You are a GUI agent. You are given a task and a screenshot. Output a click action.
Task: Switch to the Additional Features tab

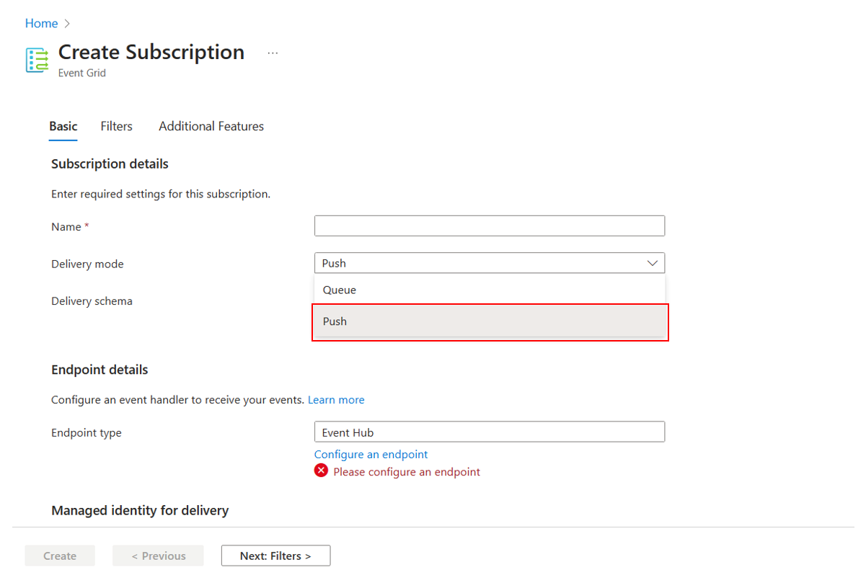pyautogui.click(x=210, y=126)
